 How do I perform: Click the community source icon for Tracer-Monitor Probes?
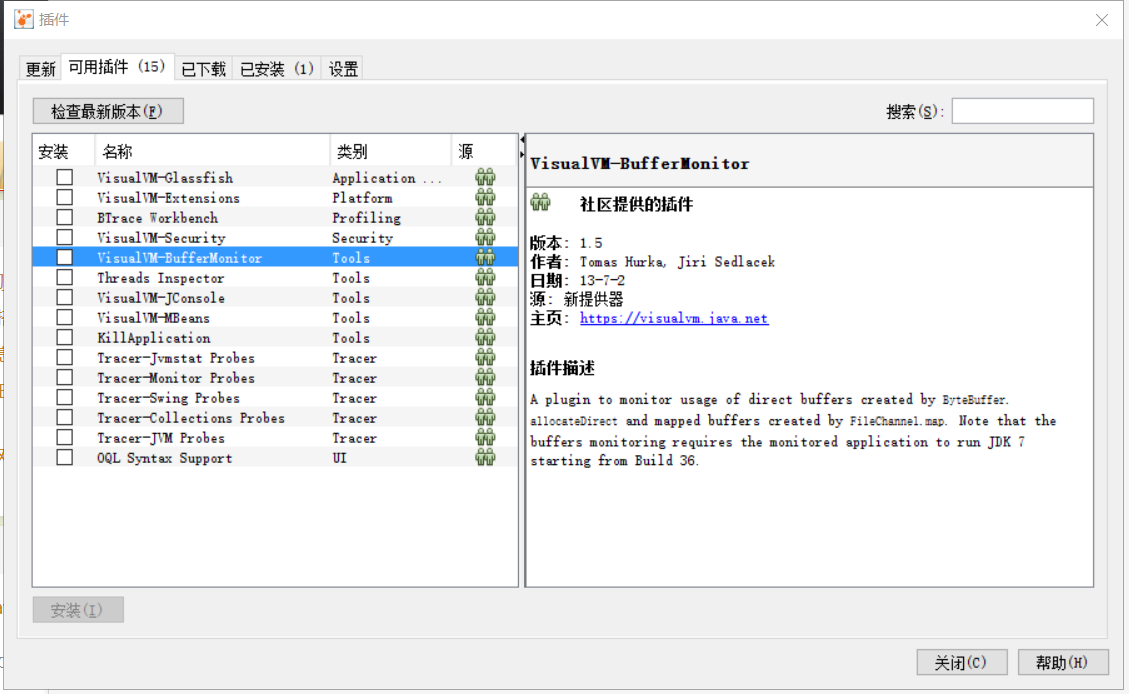pos(485,378)
